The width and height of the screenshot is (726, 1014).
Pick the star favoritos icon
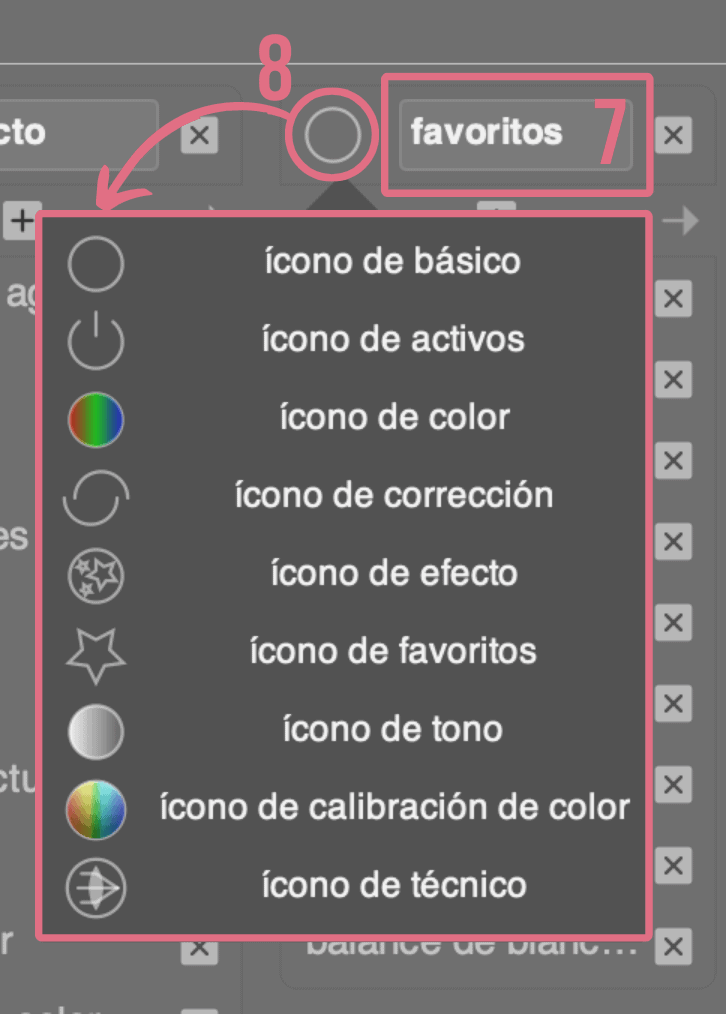point(96,654)
